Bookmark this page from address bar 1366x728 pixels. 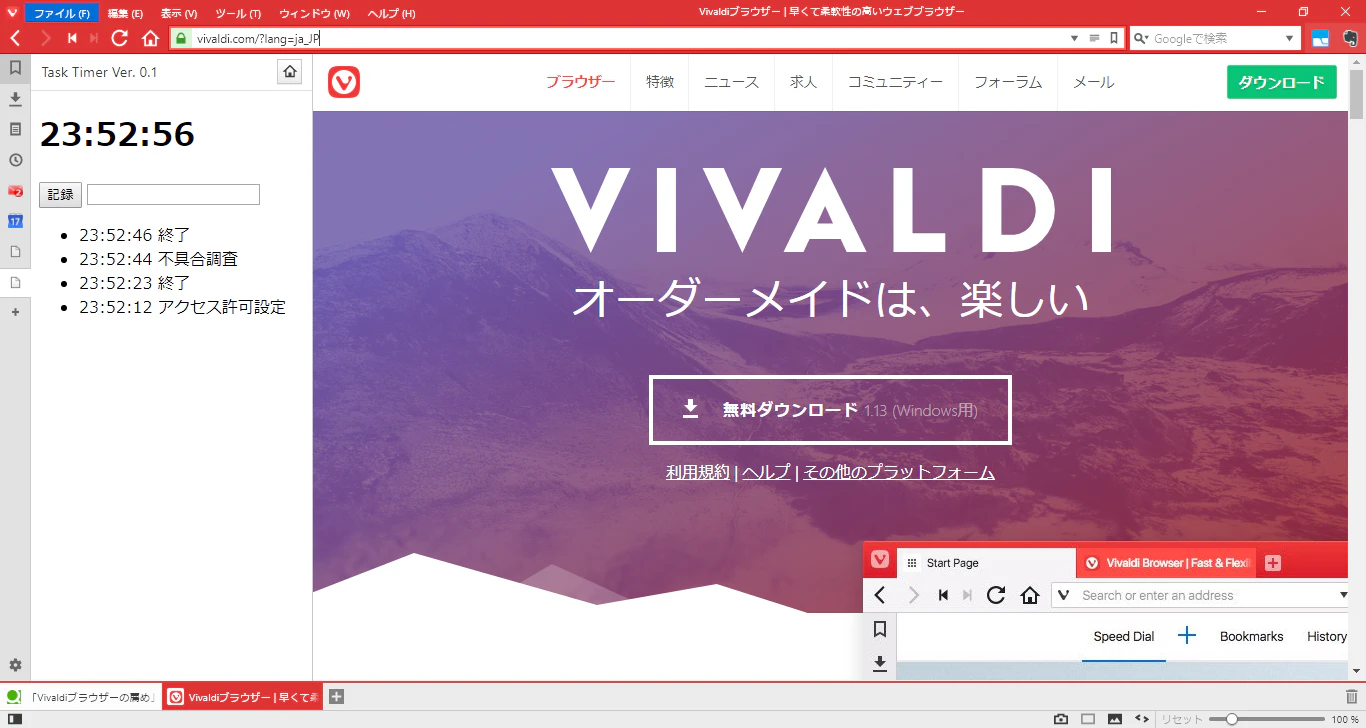(1114, 38)
